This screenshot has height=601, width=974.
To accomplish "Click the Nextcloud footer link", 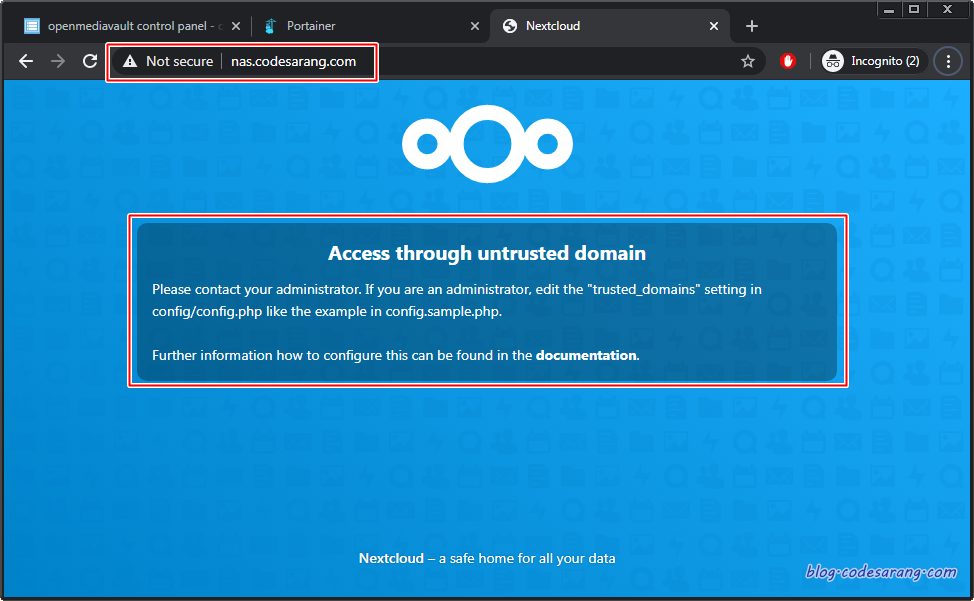I will (391, 558).
